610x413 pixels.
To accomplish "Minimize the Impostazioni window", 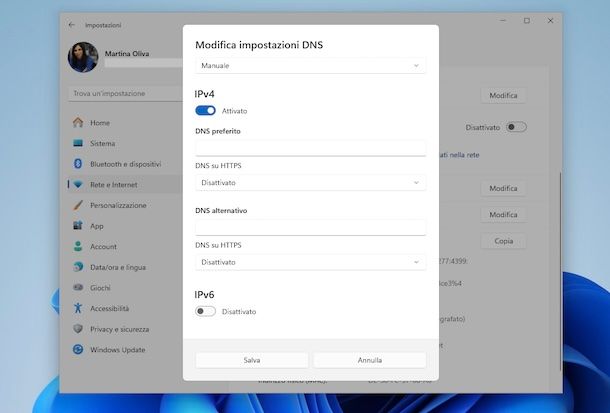I will [x=503, y=21].
